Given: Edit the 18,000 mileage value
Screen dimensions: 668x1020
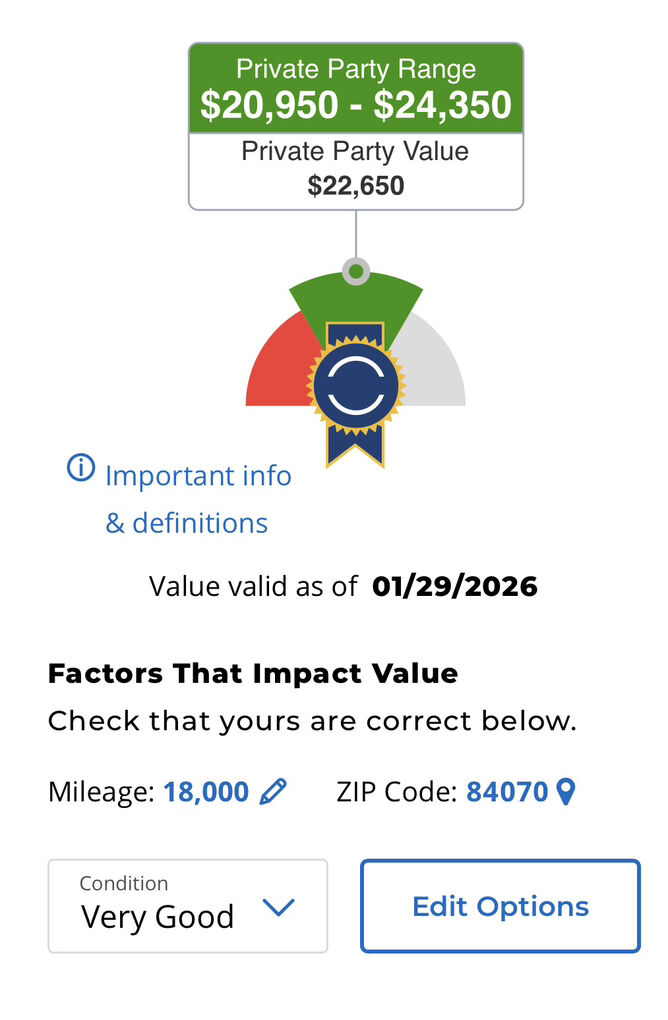Looking at the screenshot, I should 206,793.
